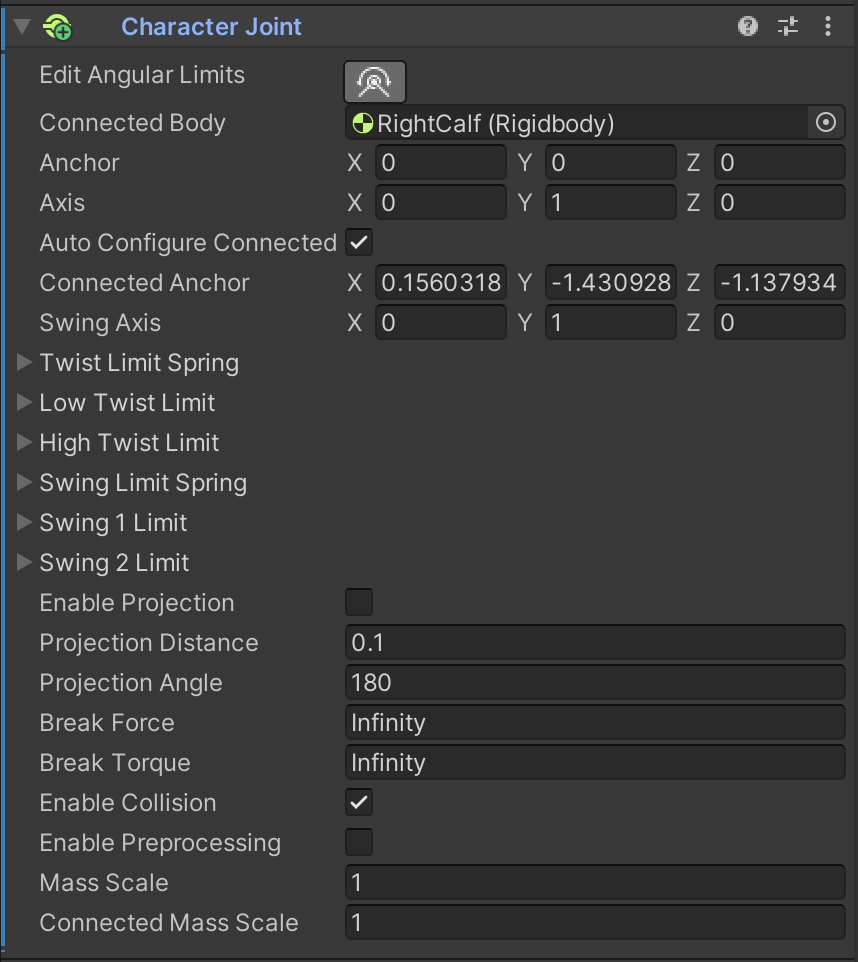Select the Connected Body RightCalf field

580,123
